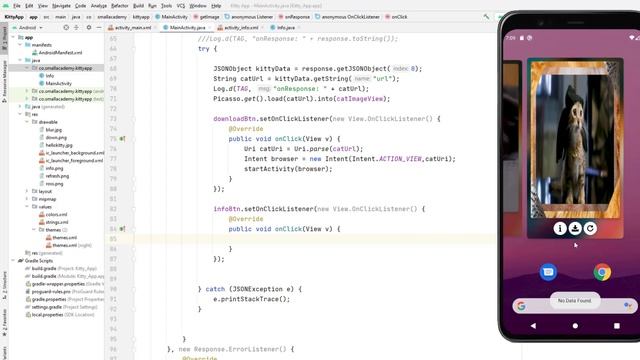Select AndroidManifest.xml in project tree
The image size is (640, 360).
[57, 53]
